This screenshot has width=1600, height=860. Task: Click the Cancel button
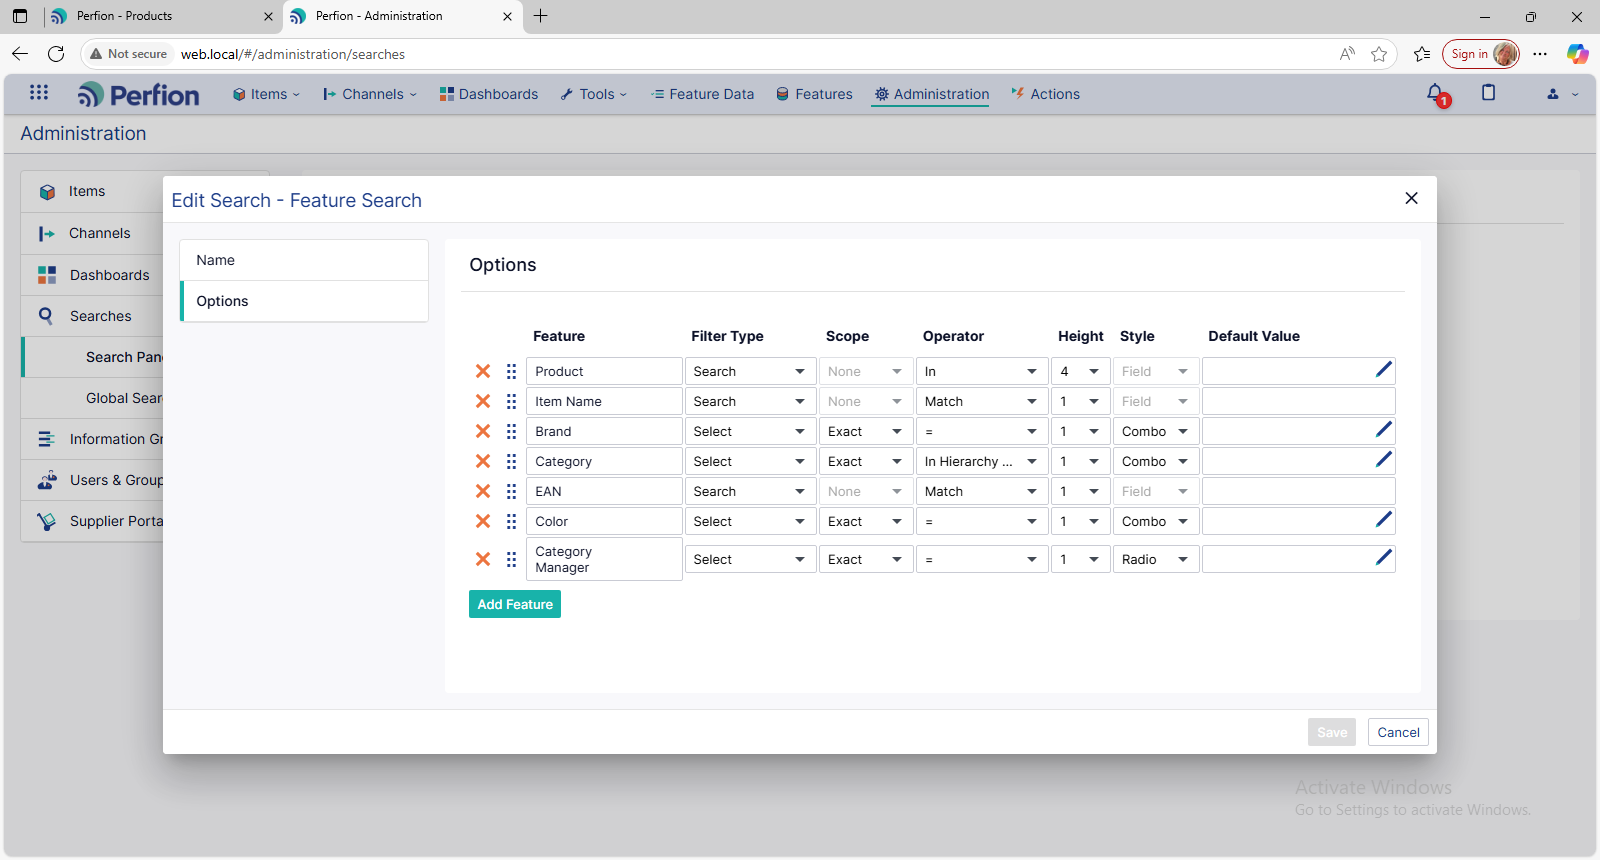tap(1398, 732)
